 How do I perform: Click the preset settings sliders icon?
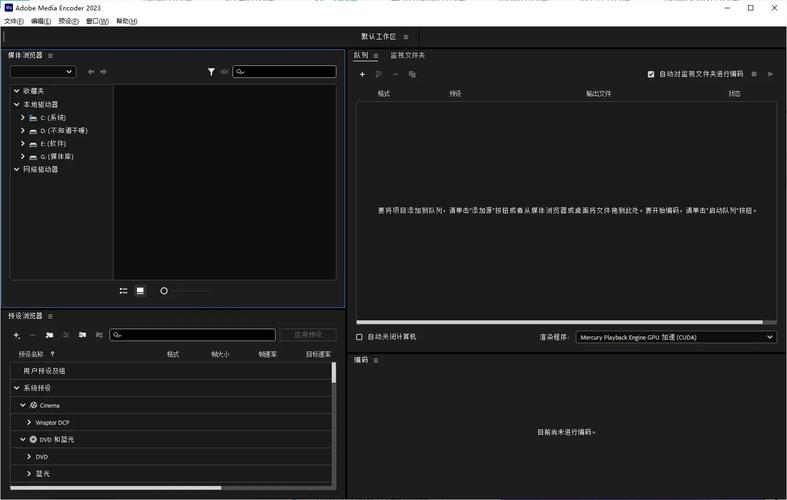66,335
